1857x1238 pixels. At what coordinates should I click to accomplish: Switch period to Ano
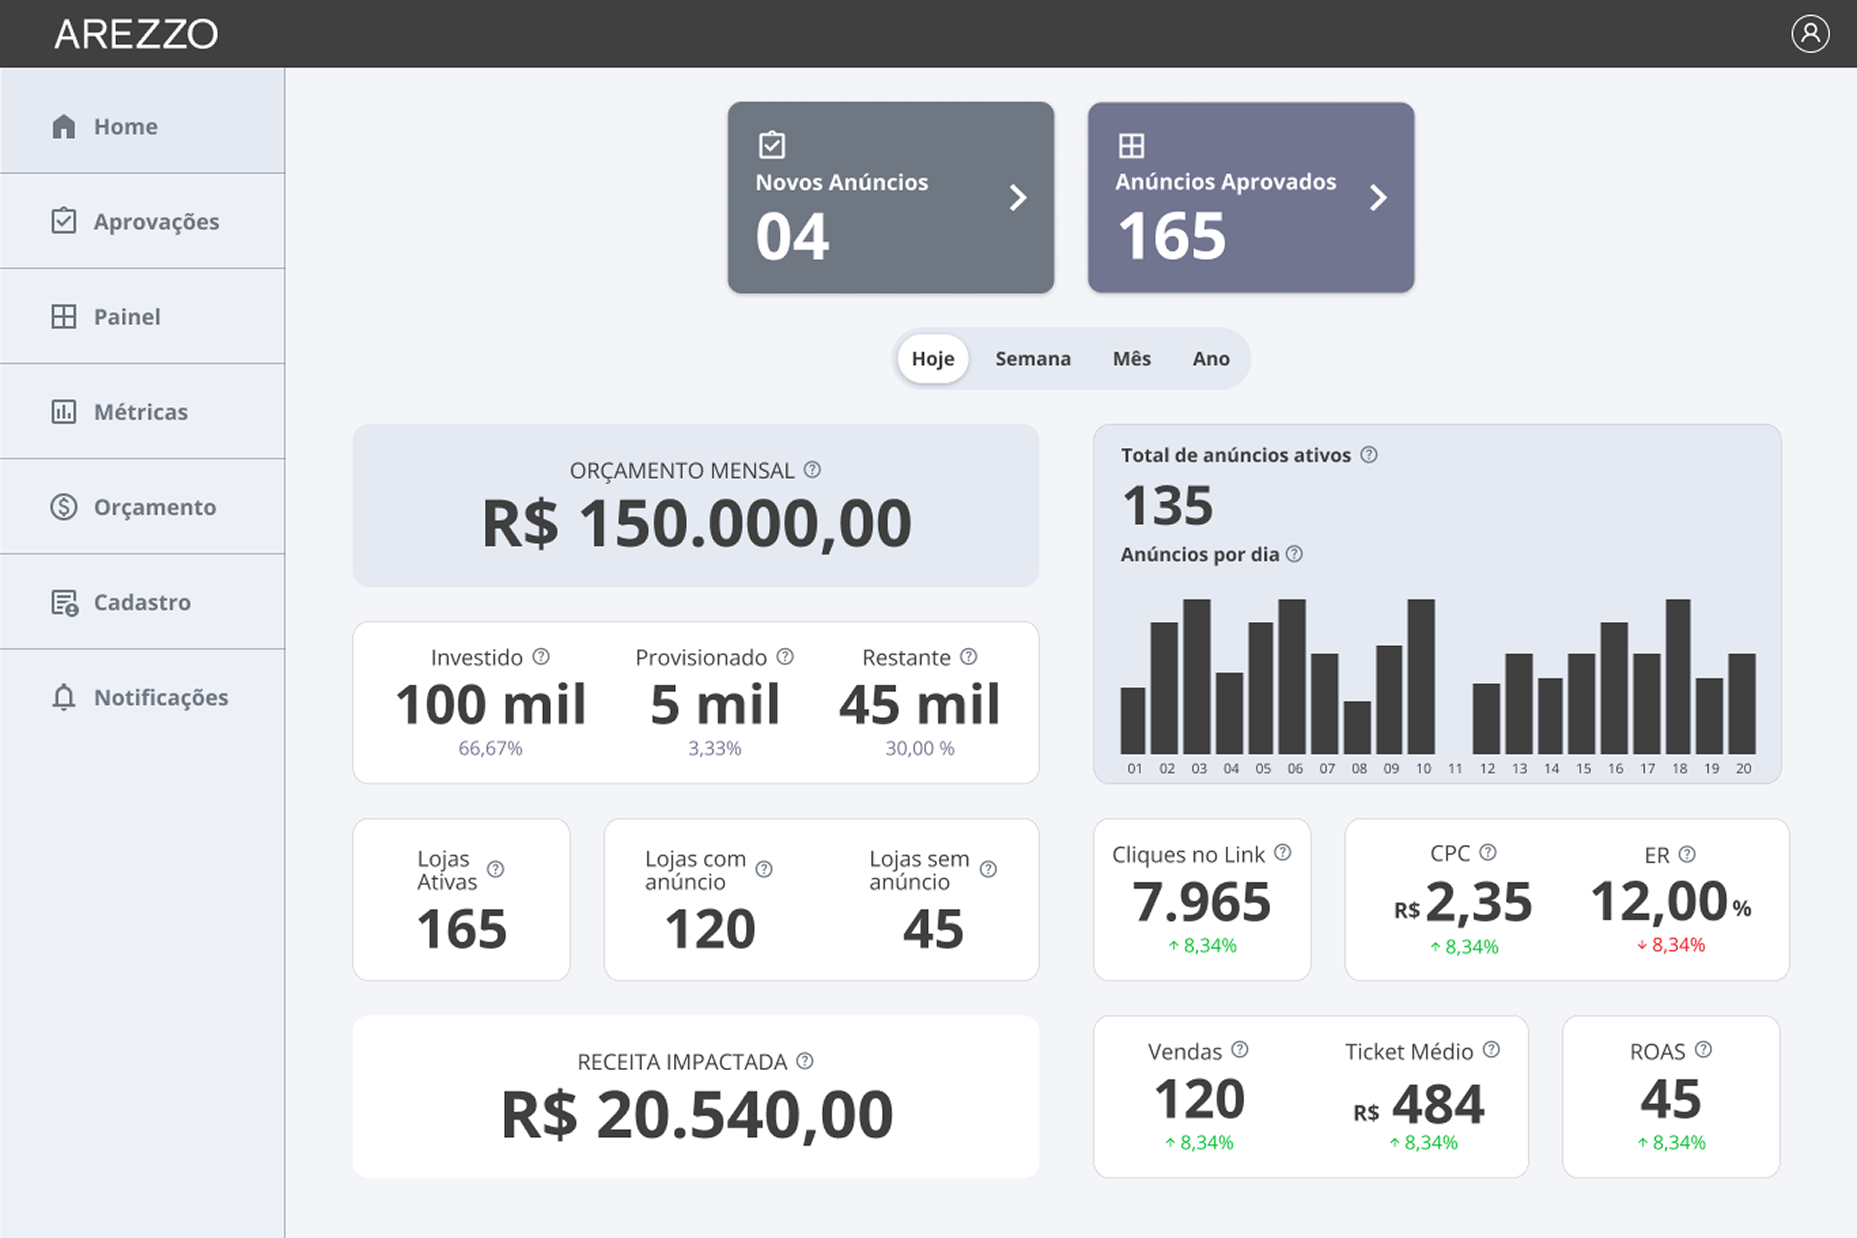1211,358
